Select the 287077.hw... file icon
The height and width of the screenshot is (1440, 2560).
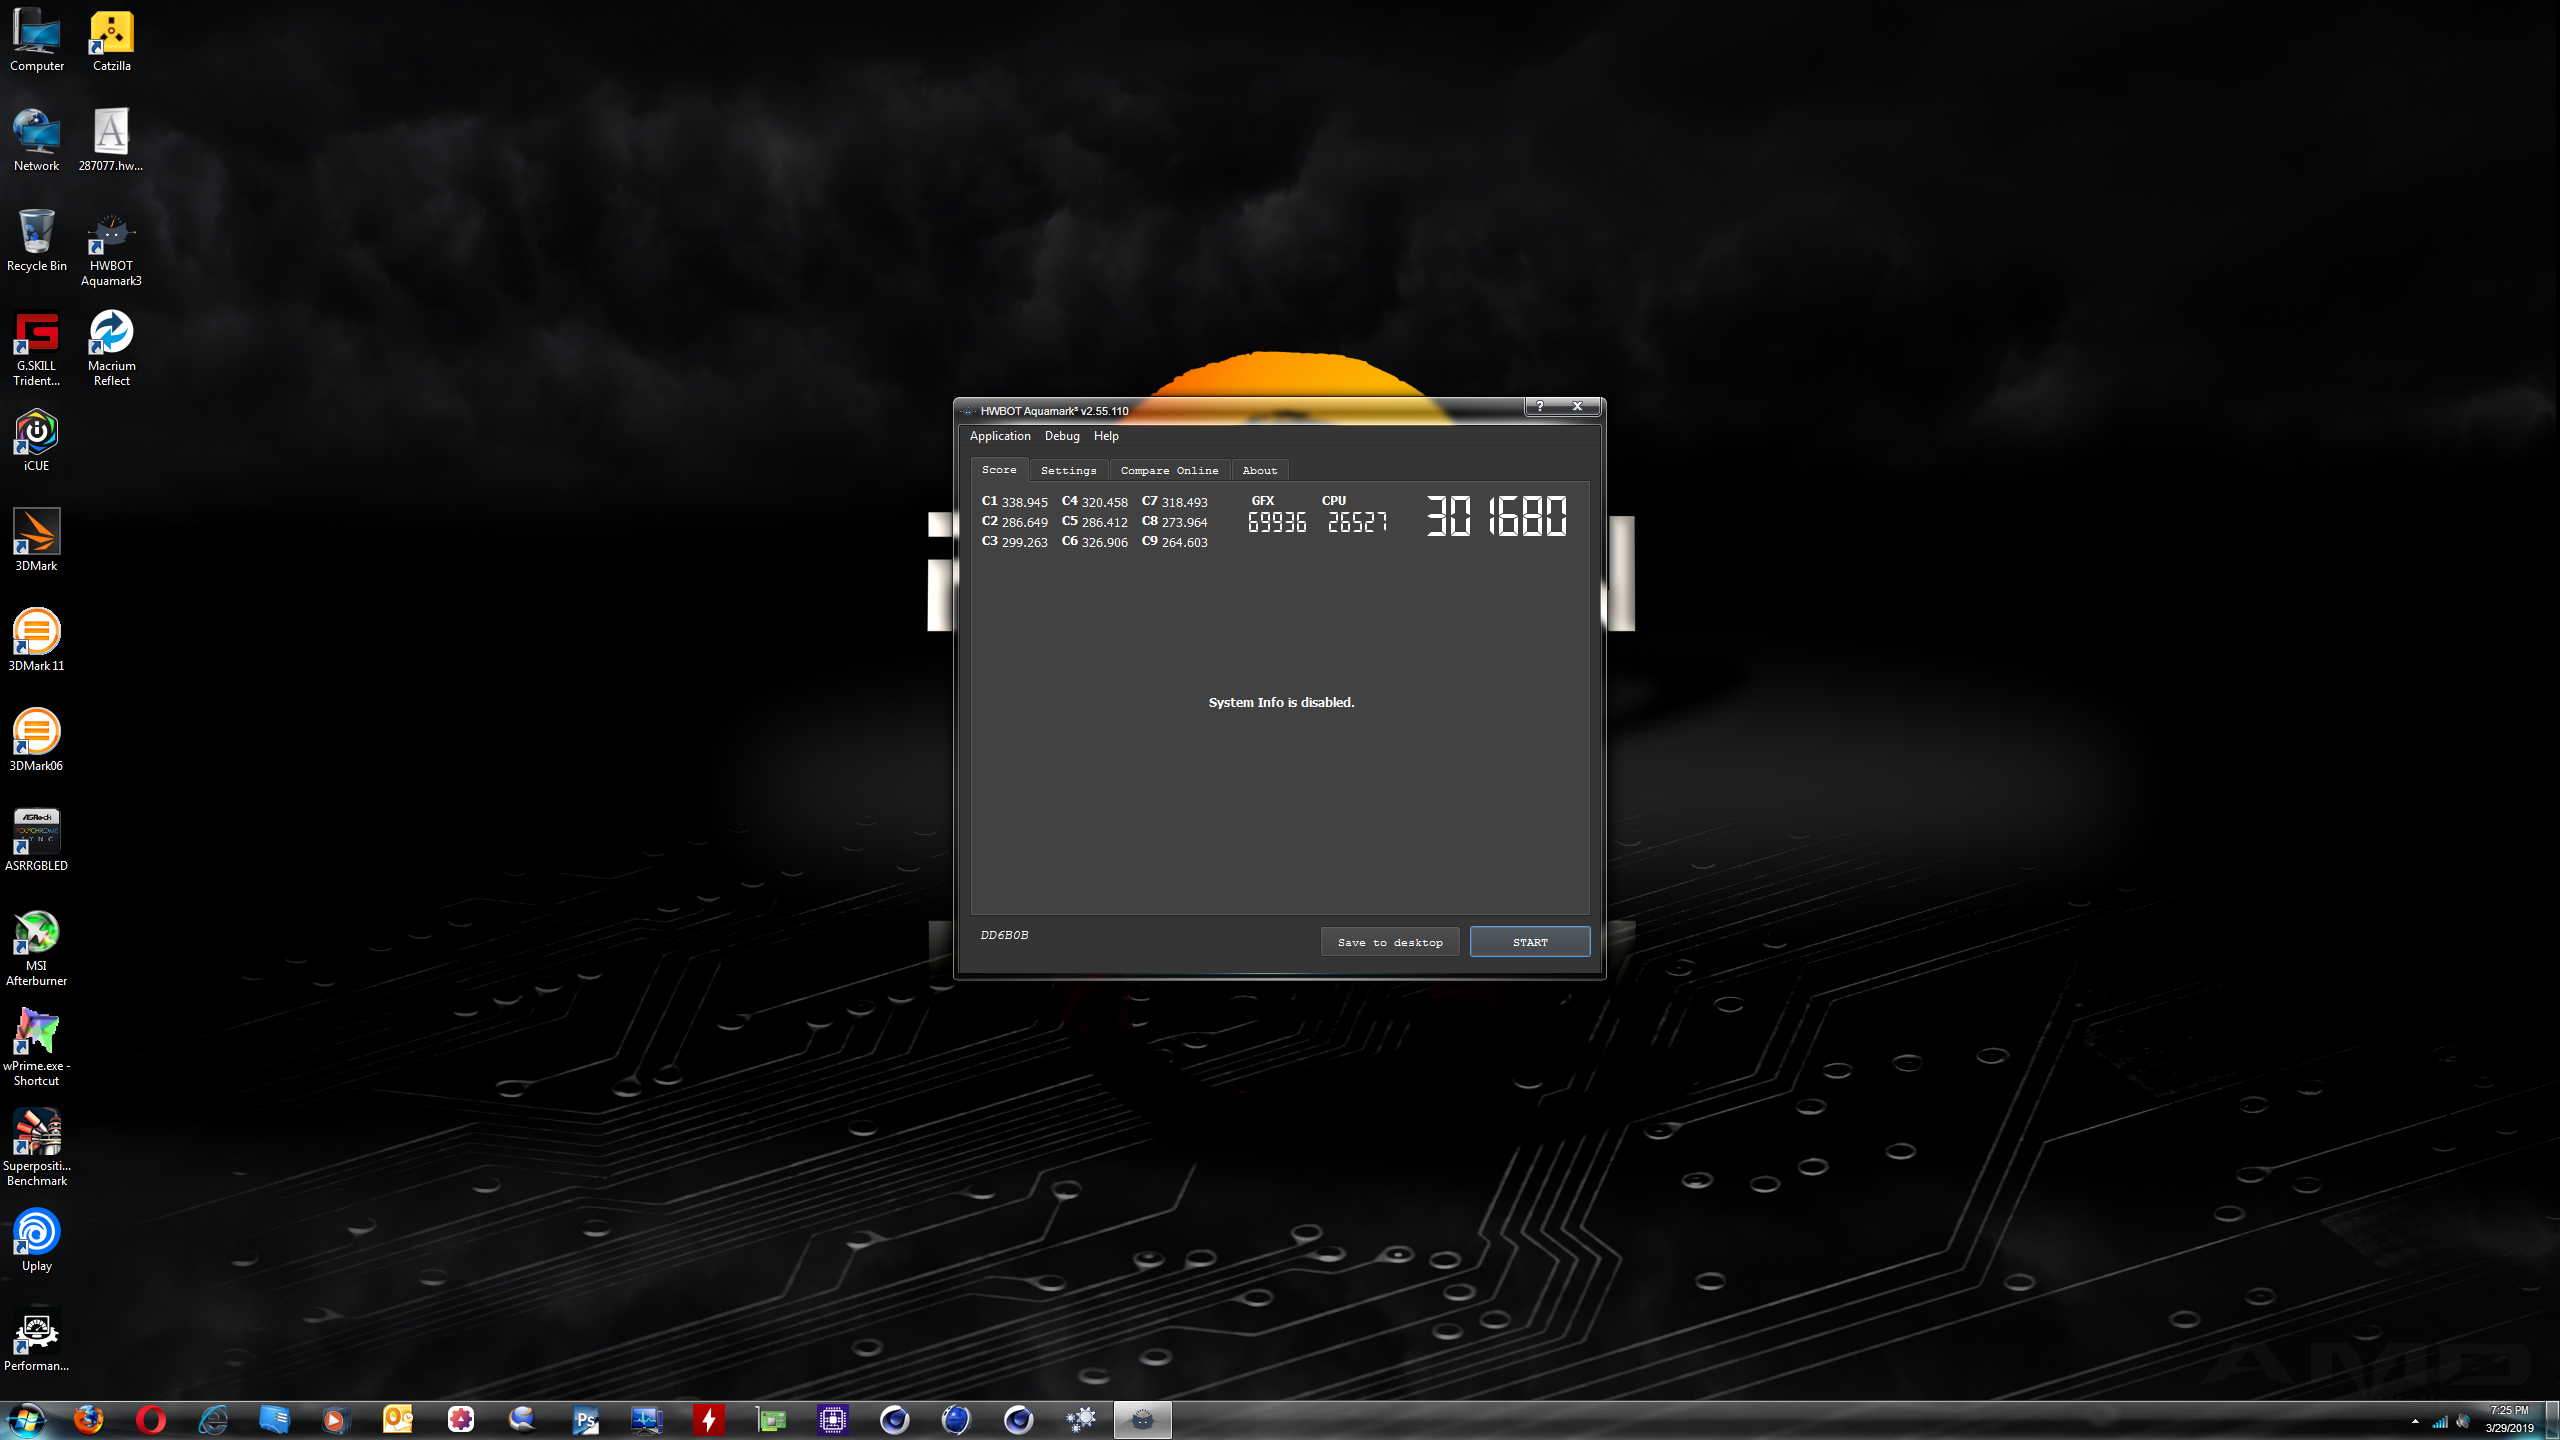111,141
